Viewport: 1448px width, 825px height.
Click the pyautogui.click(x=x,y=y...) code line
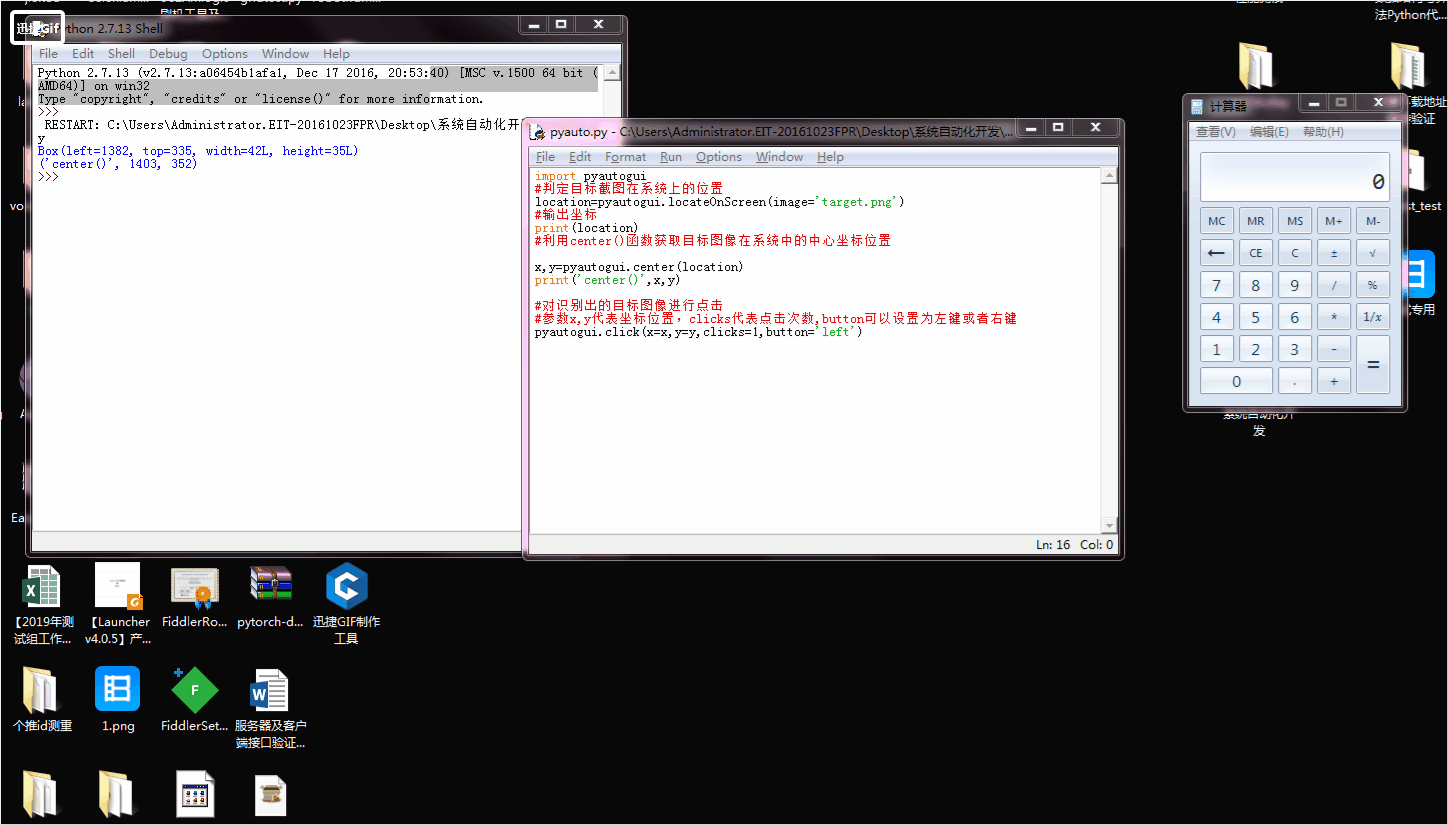coord(698,332)
